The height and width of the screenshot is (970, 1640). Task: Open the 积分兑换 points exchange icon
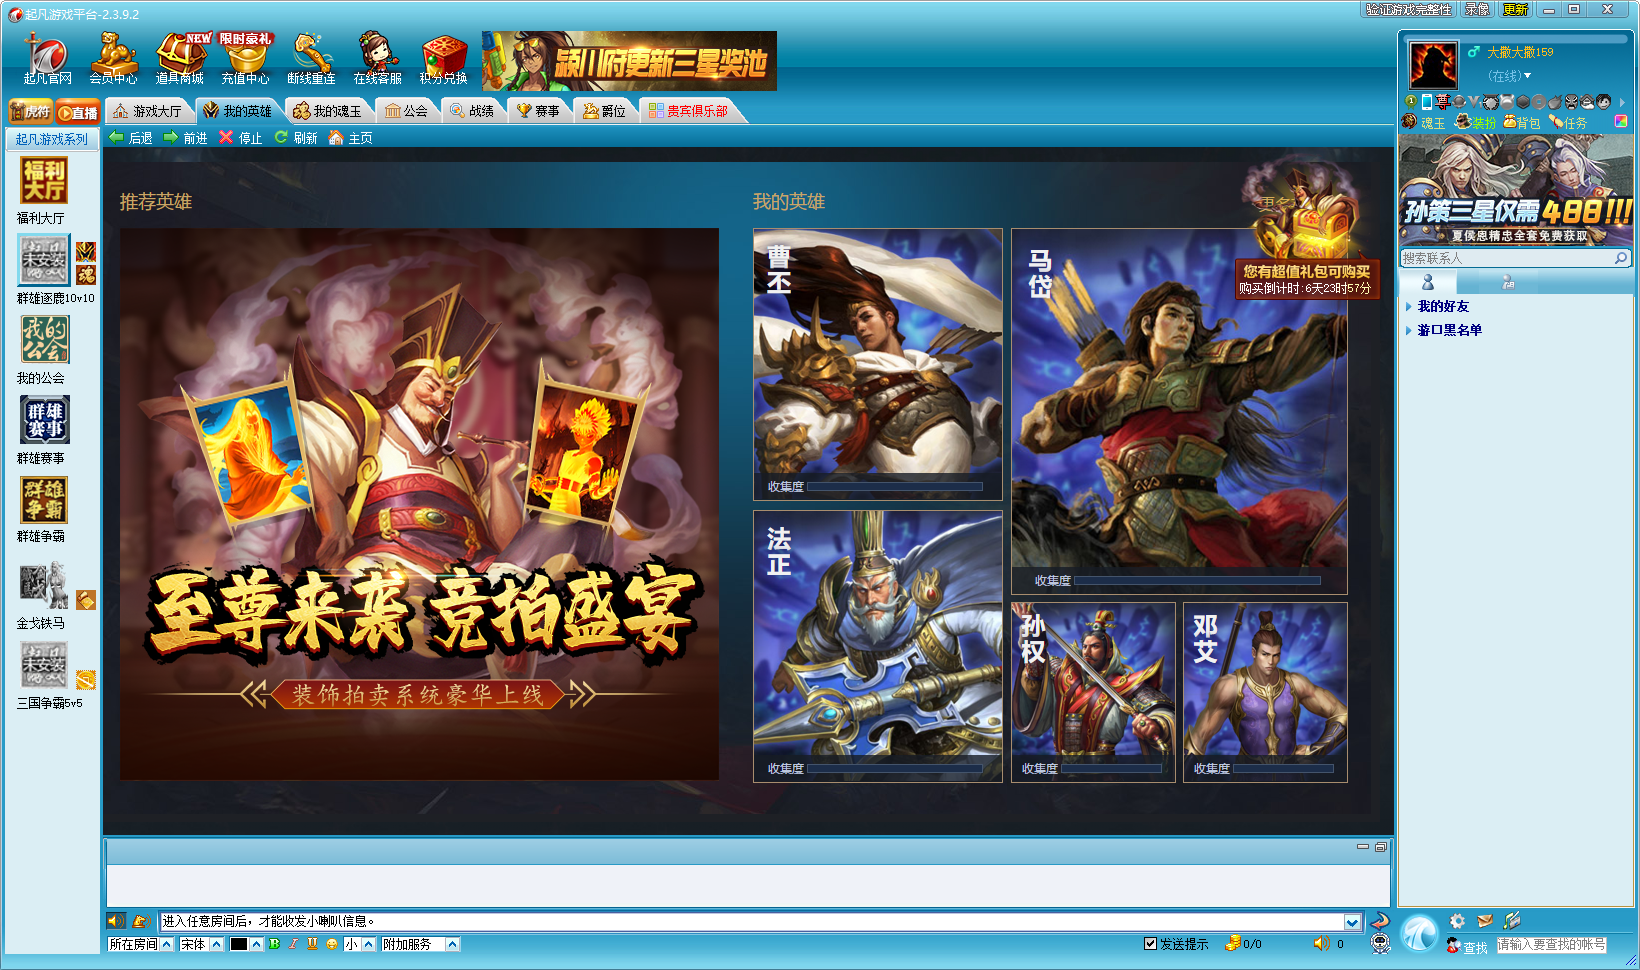[x=444, y=58]
